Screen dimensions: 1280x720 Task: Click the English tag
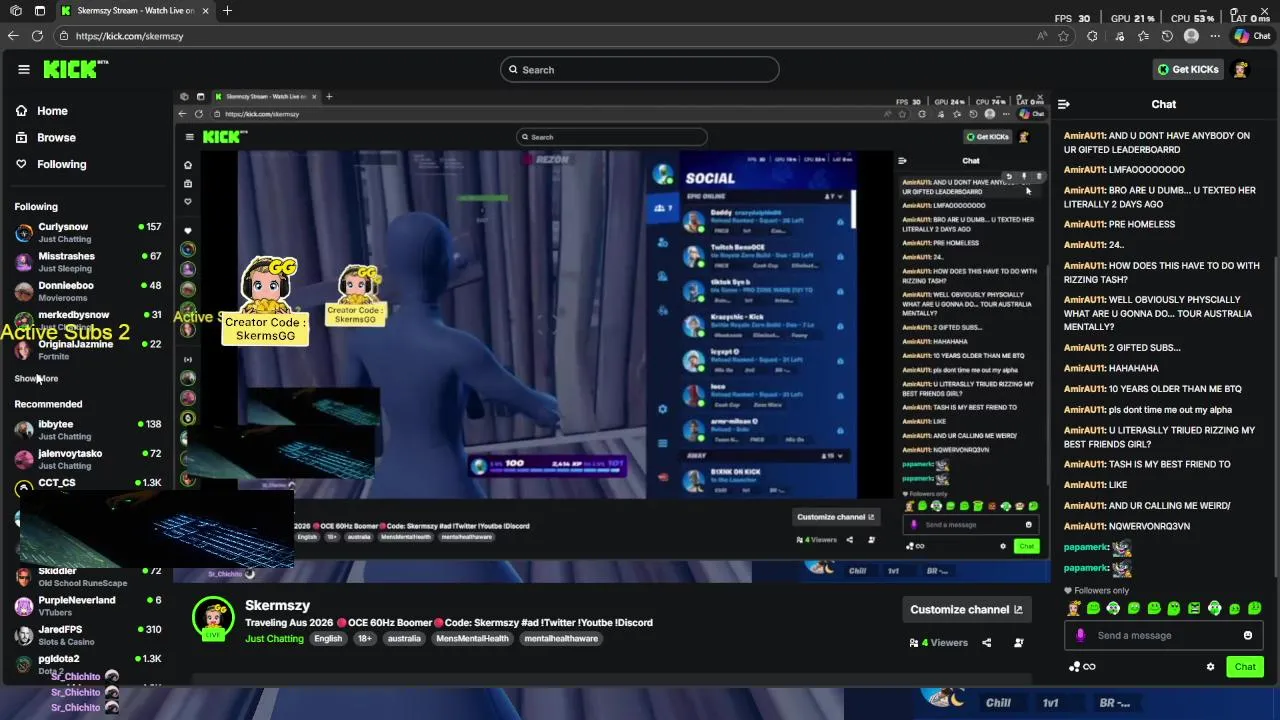pos(328,639)
